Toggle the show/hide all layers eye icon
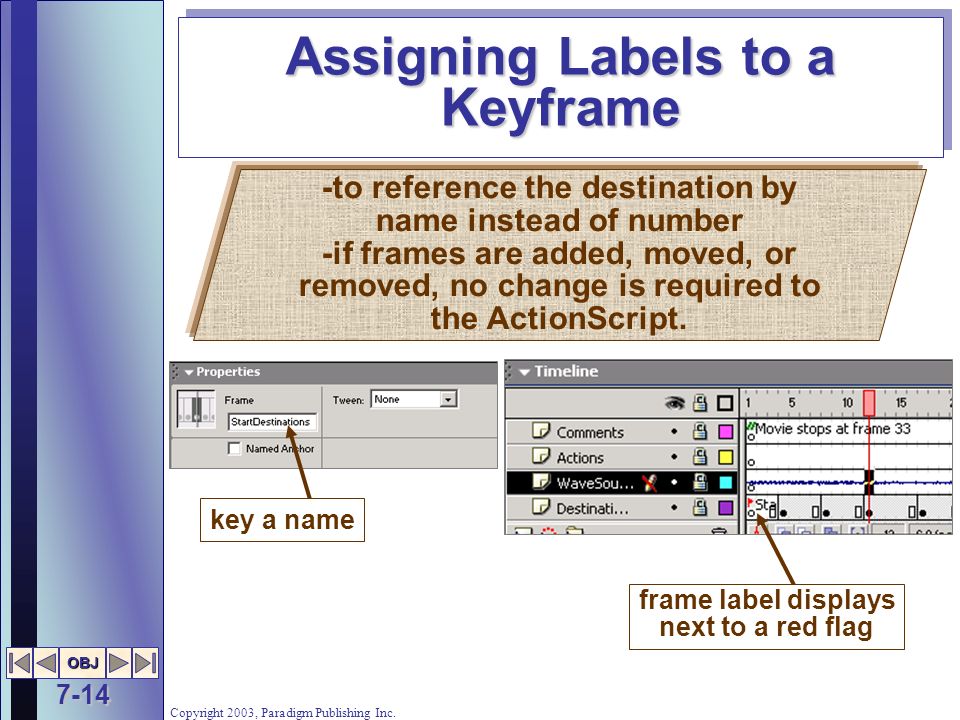 [x=674, y=403]
